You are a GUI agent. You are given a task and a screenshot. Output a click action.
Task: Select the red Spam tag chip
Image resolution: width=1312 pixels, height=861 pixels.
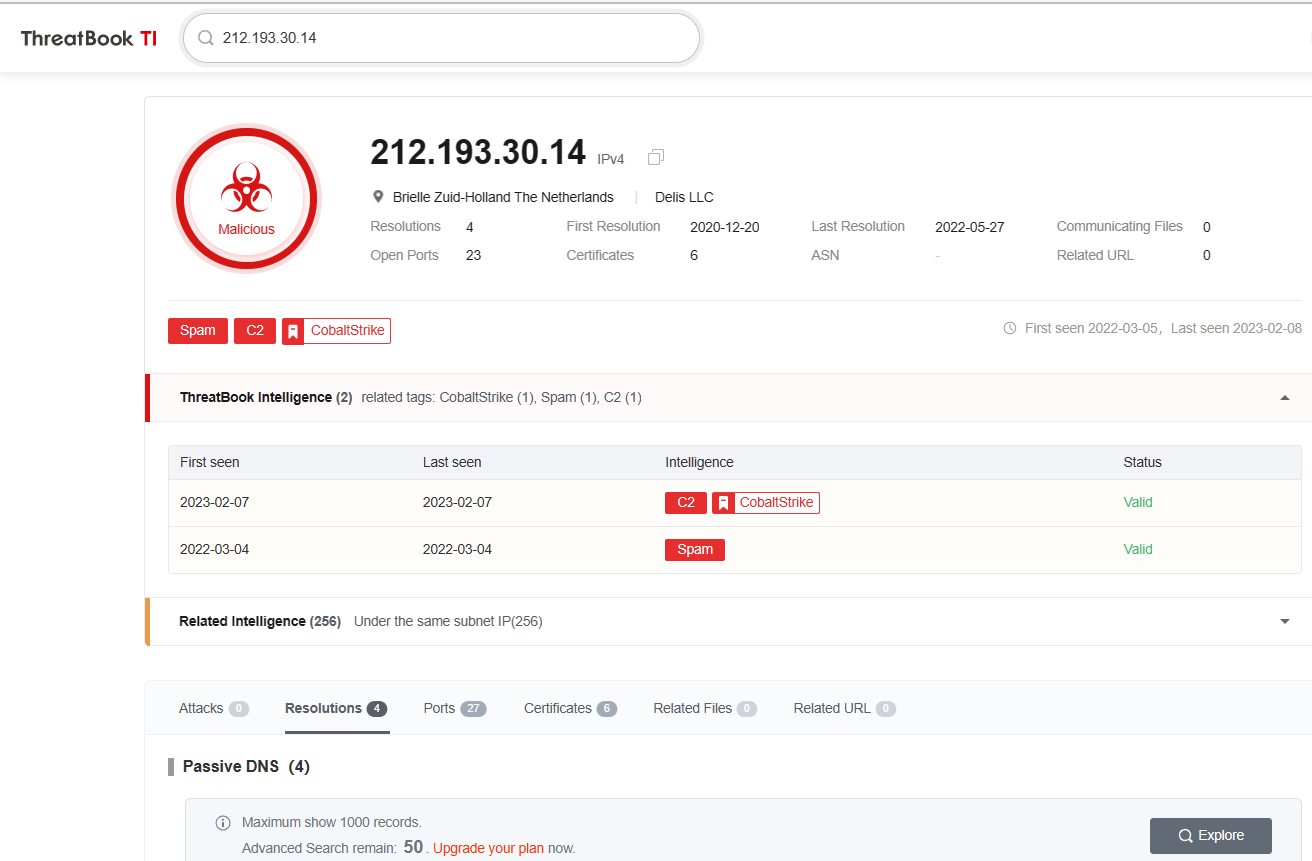tap(197, 330)
